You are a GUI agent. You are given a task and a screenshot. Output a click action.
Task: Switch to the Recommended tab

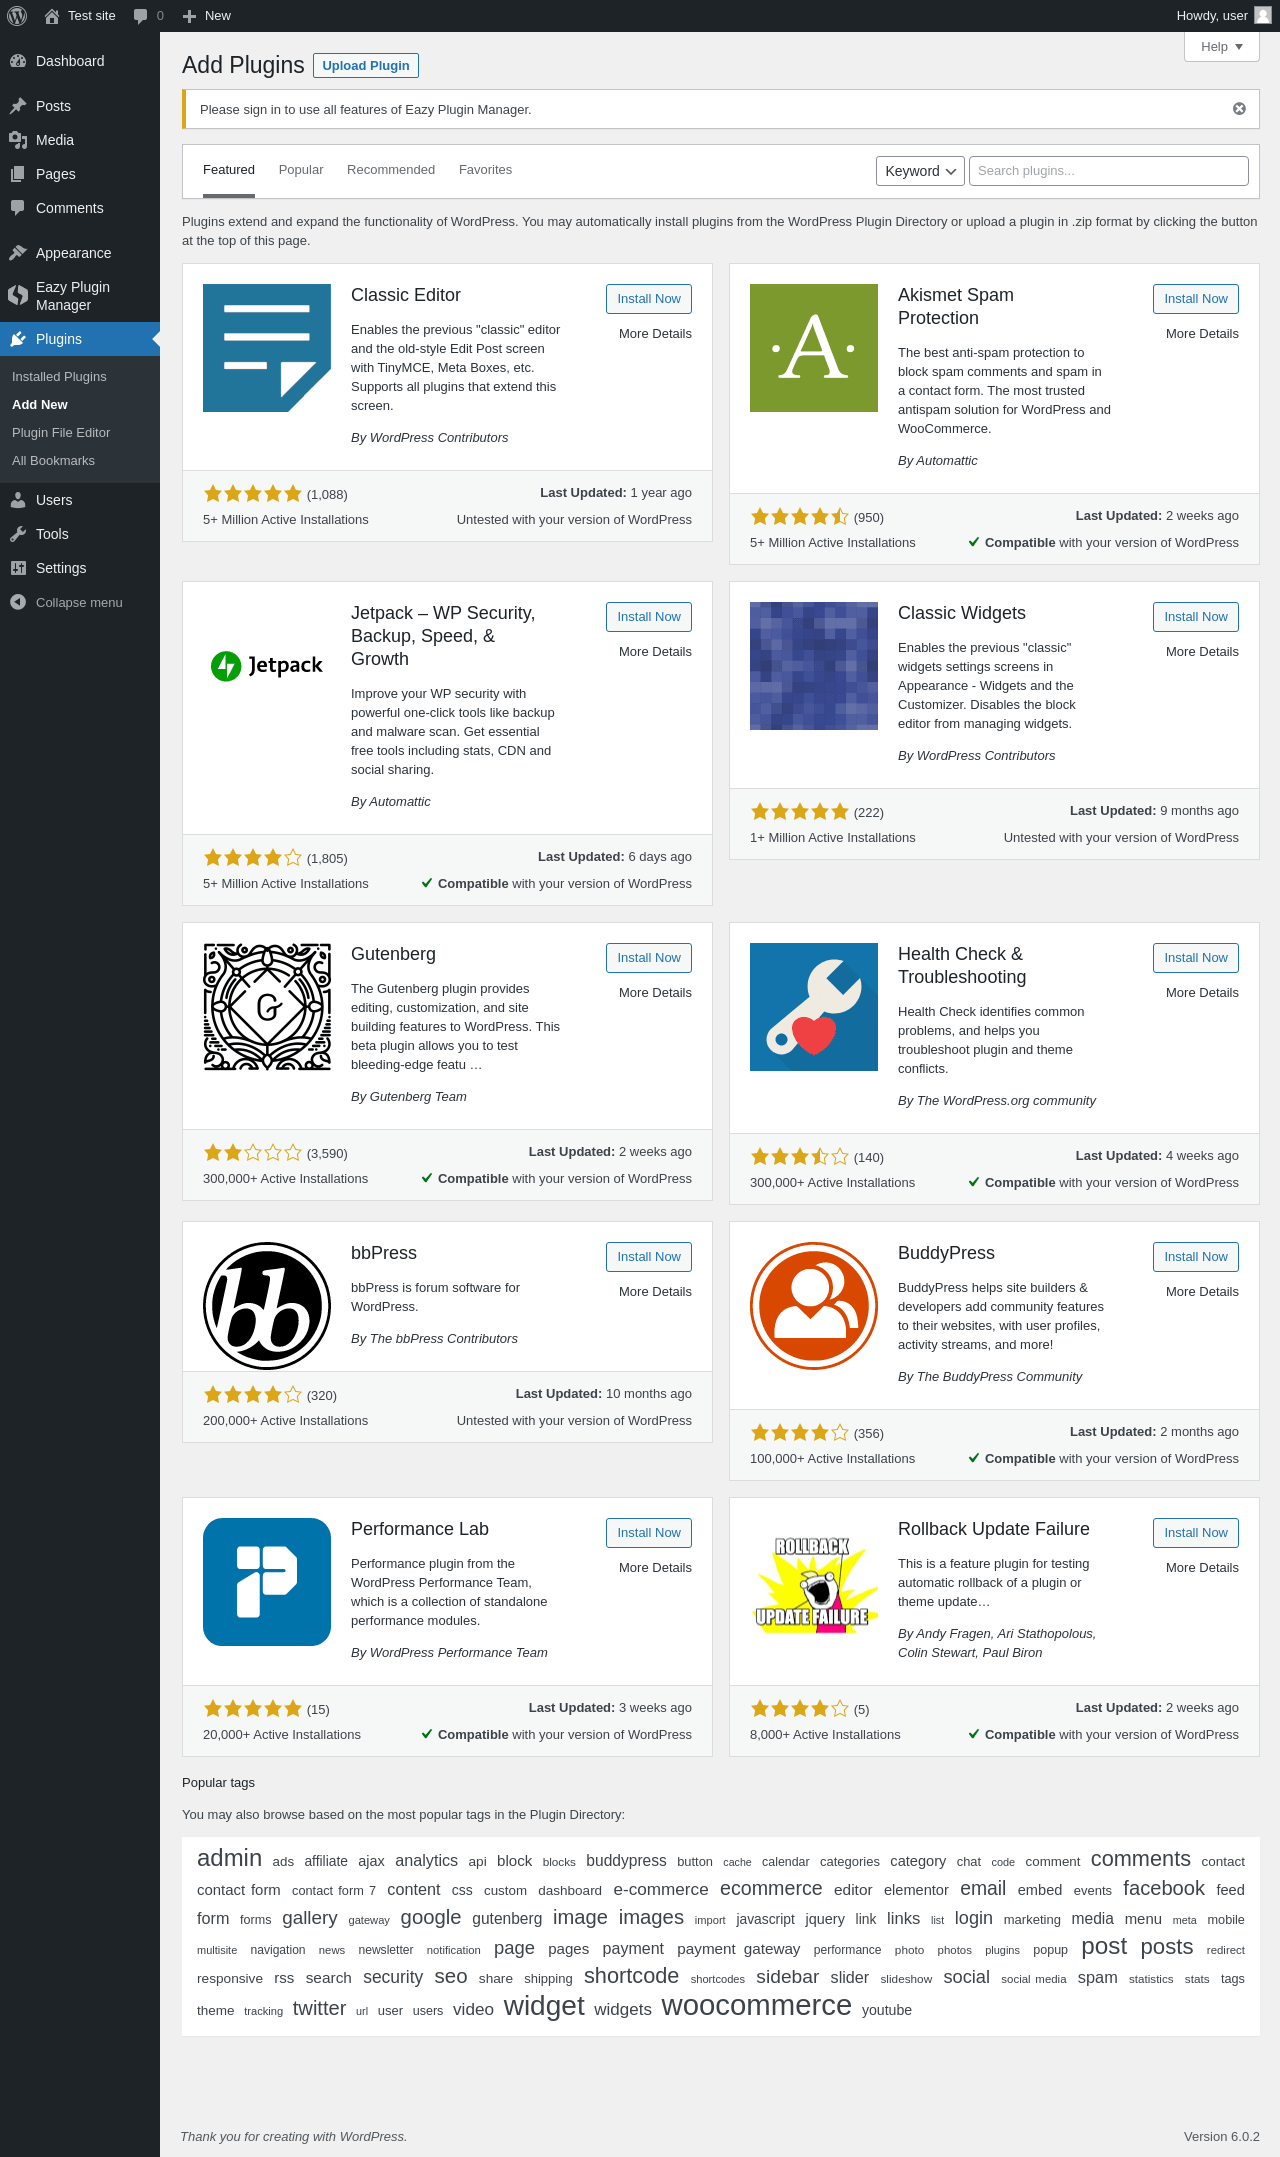(x=391, y=170)
